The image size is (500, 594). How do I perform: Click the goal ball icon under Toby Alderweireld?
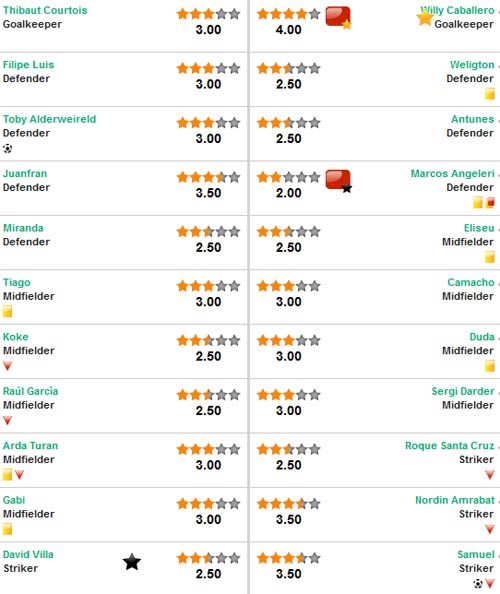pos(7,148)
